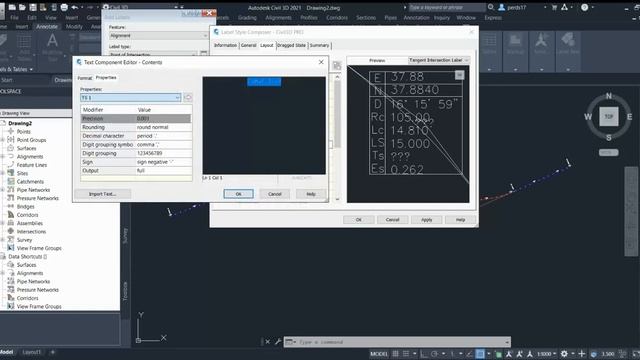Open the Properties dropdown in Text Component Editor
This screenshot has height=360, width=640.
click(x=131, y=98)
